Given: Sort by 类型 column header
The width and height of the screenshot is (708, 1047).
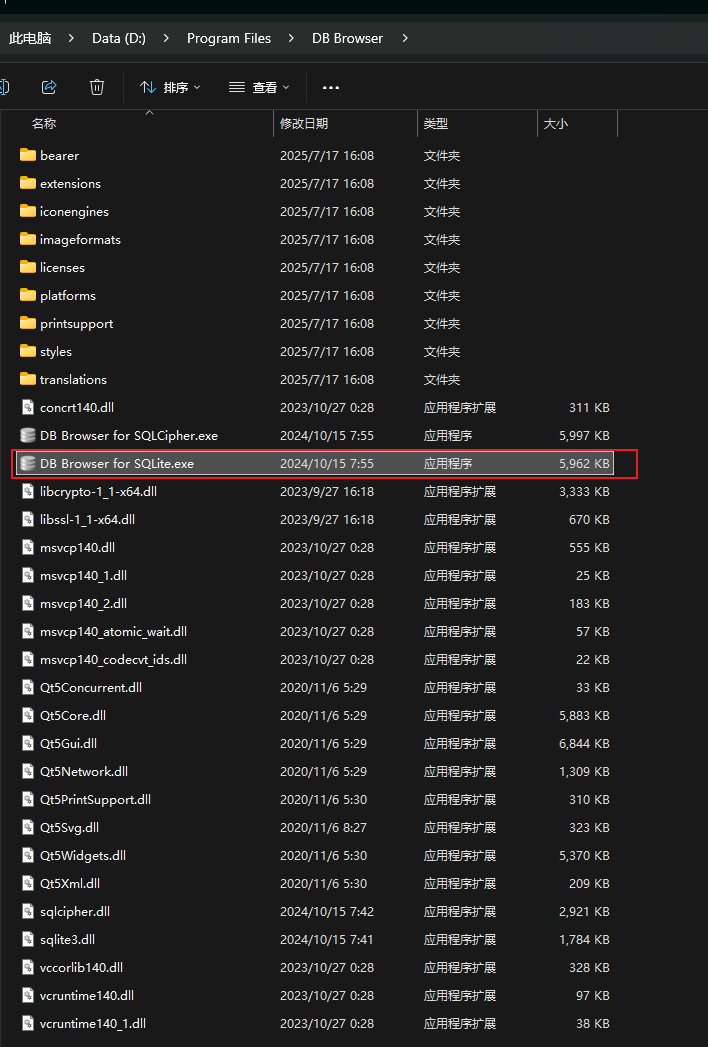Looking at the screenshot, I should tap(435, 124).
